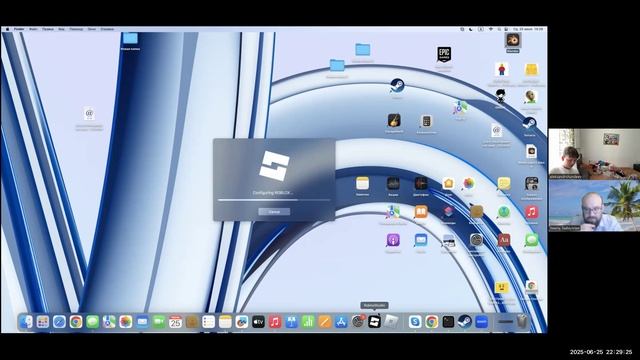Screen dimensions: 640x360
Task: Open the Вид menu
Action: [61, 29]
